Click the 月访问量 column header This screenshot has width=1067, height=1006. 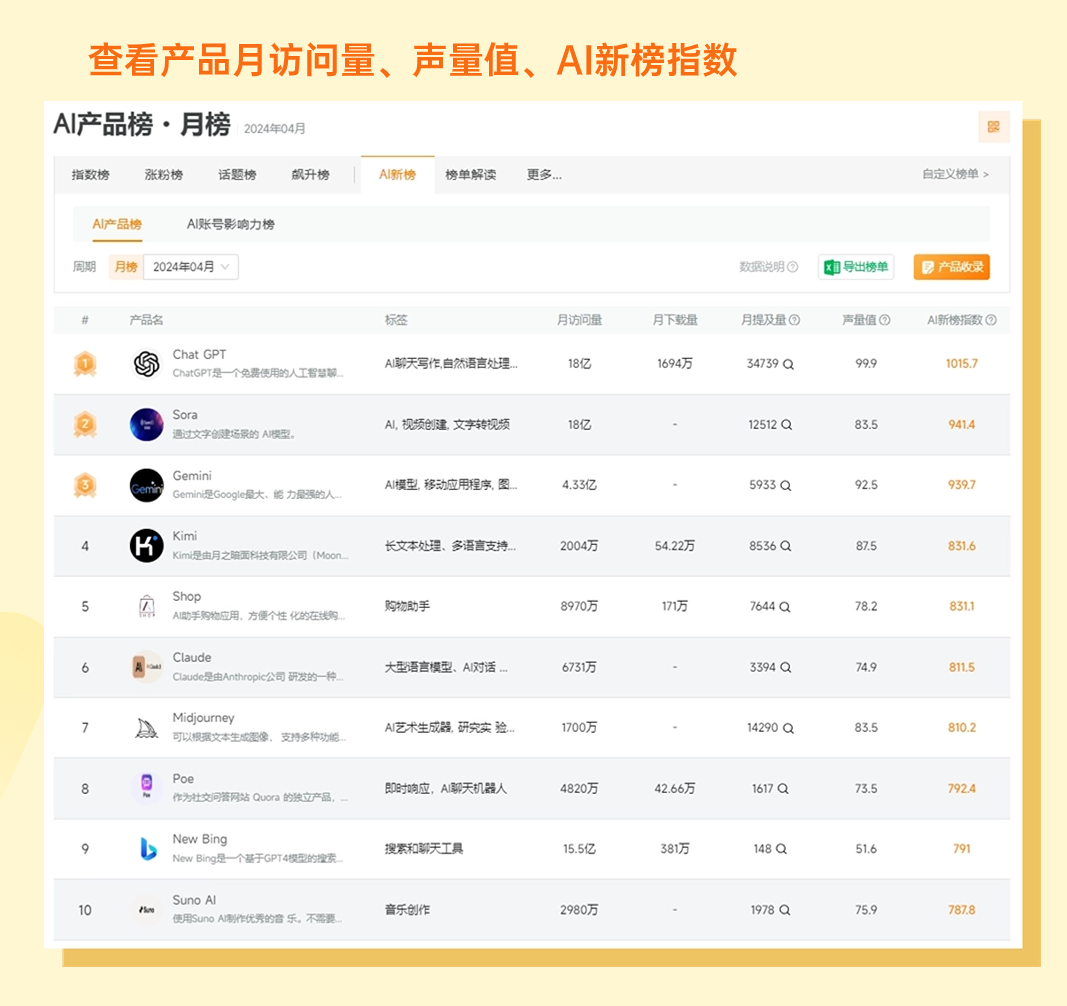[579, 320]
